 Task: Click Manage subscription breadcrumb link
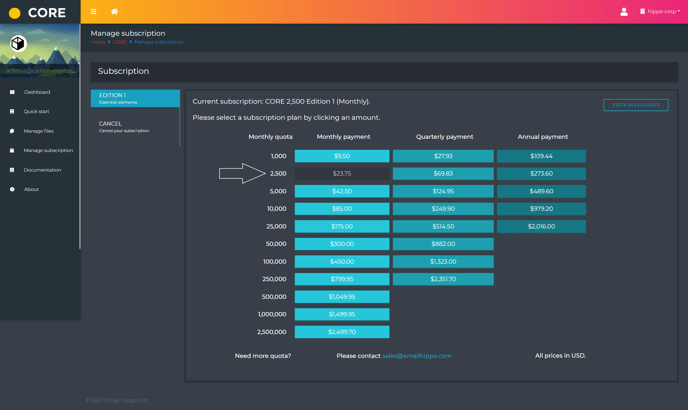point(159,42)
